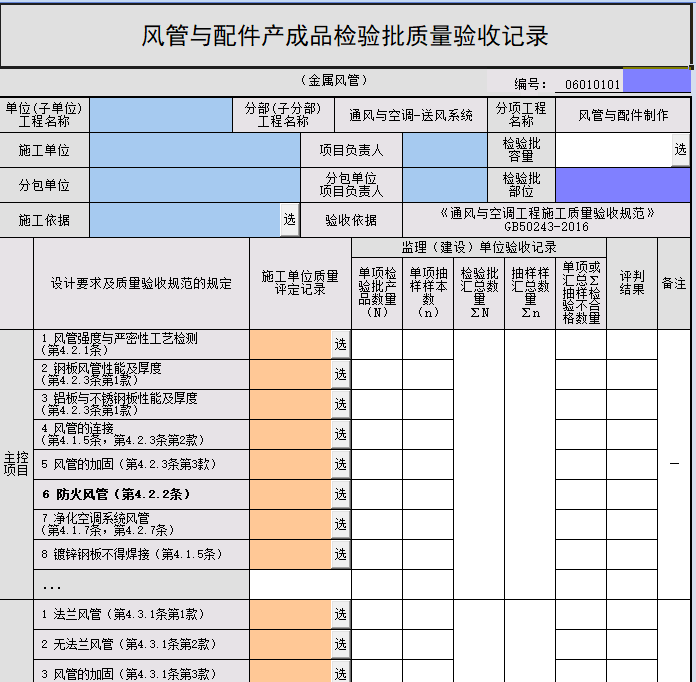Select the blue 单位工程名称 input field
This screenshot has height=682, width=696.
tap(160, 115)
